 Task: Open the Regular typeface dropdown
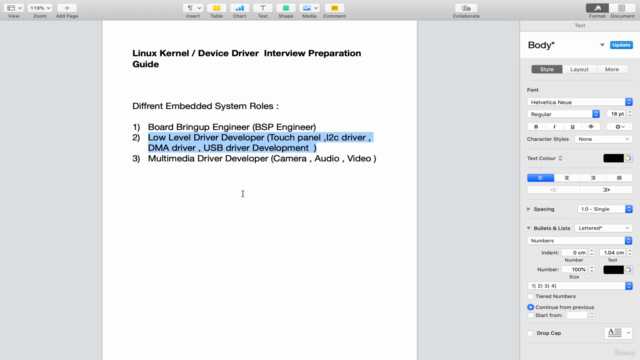[563, 114]
